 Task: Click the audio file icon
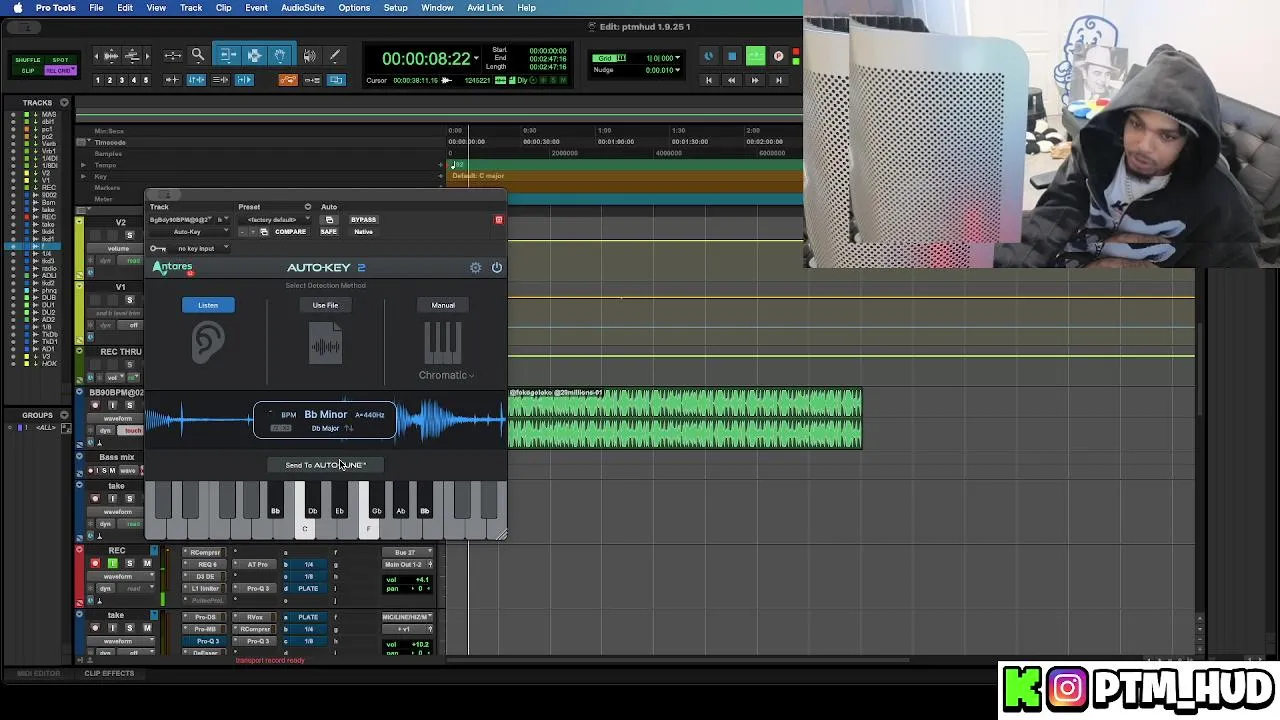click(x=325, y=343)
